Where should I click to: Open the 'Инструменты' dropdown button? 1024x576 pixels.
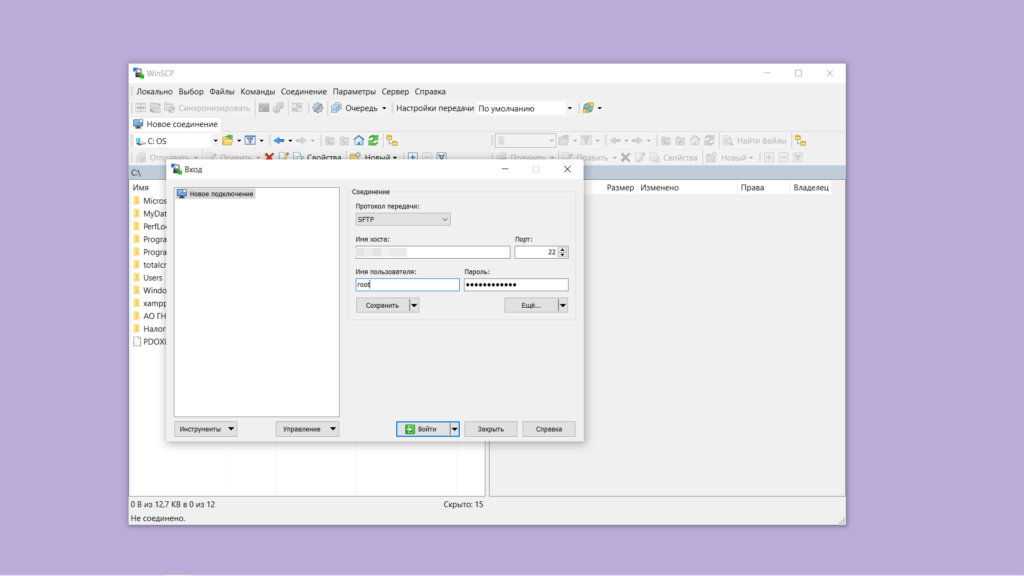coord(206,429)
